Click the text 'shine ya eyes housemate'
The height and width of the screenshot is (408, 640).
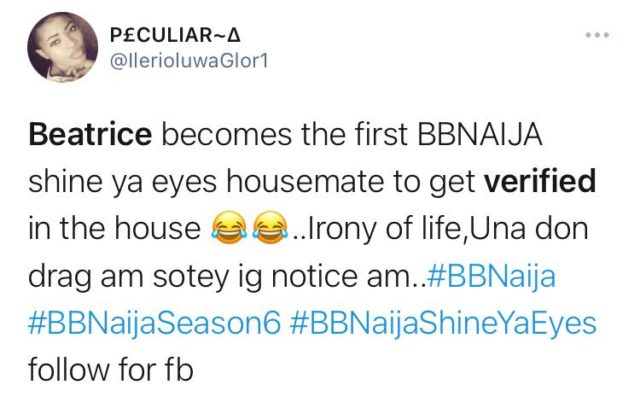pos(207,182)
